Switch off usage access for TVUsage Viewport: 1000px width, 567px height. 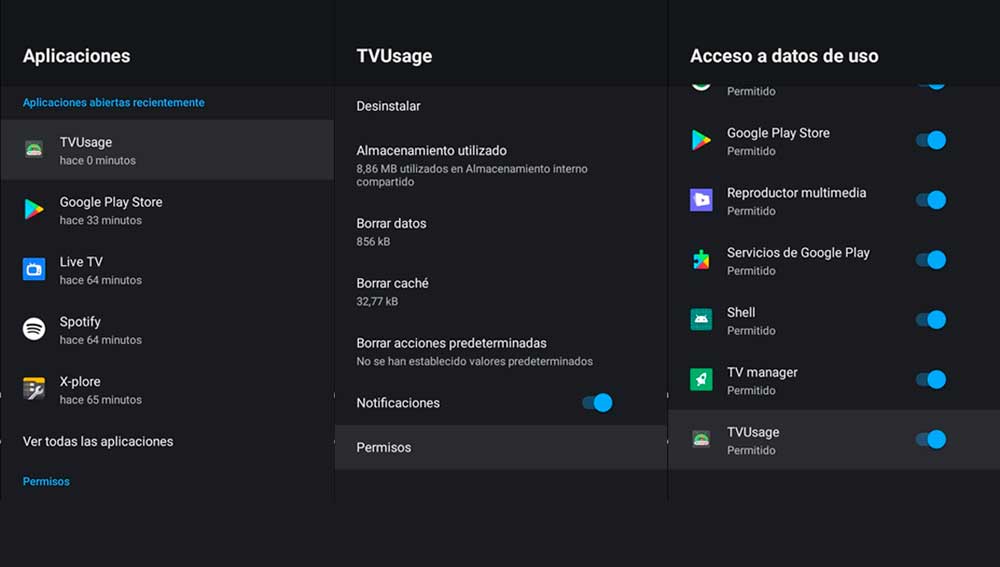click(x=931, y=439)
